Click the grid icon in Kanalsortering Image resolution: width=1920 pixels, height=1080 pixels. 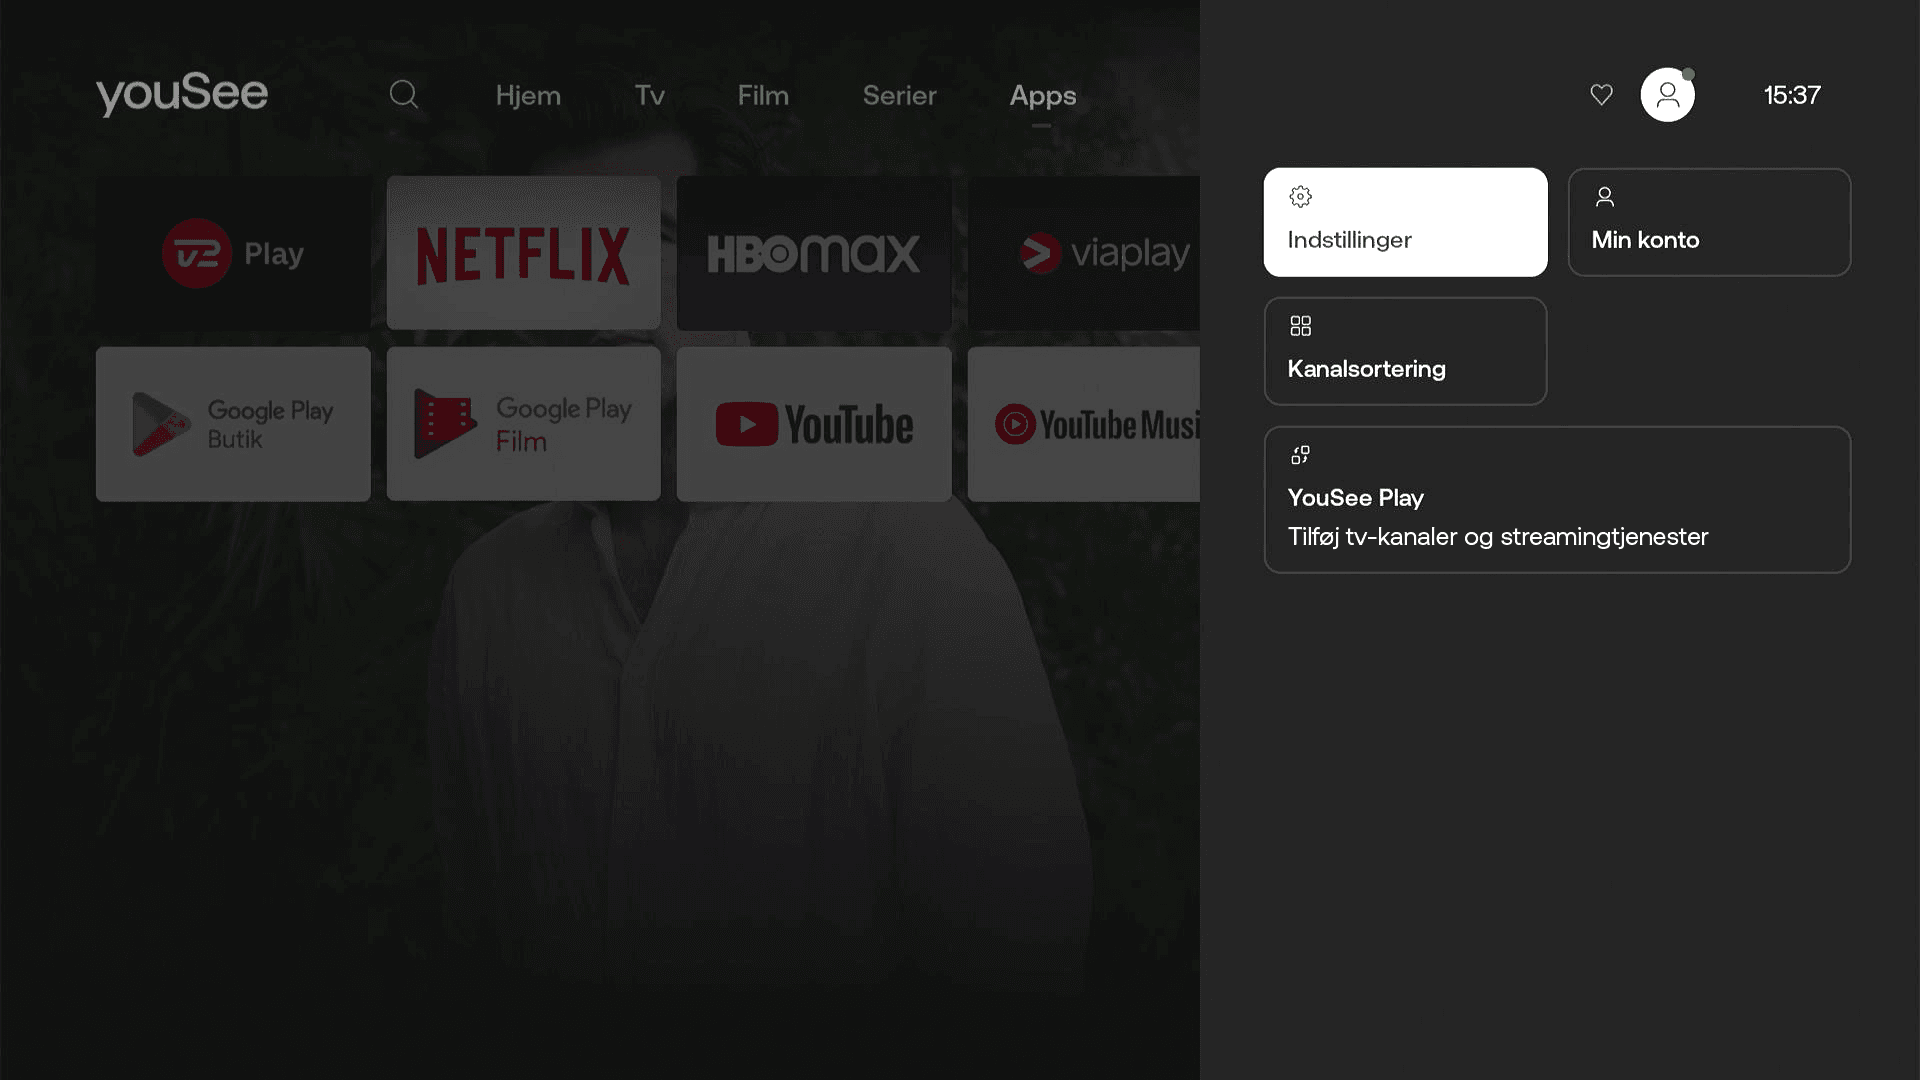tap(1300, 326)
